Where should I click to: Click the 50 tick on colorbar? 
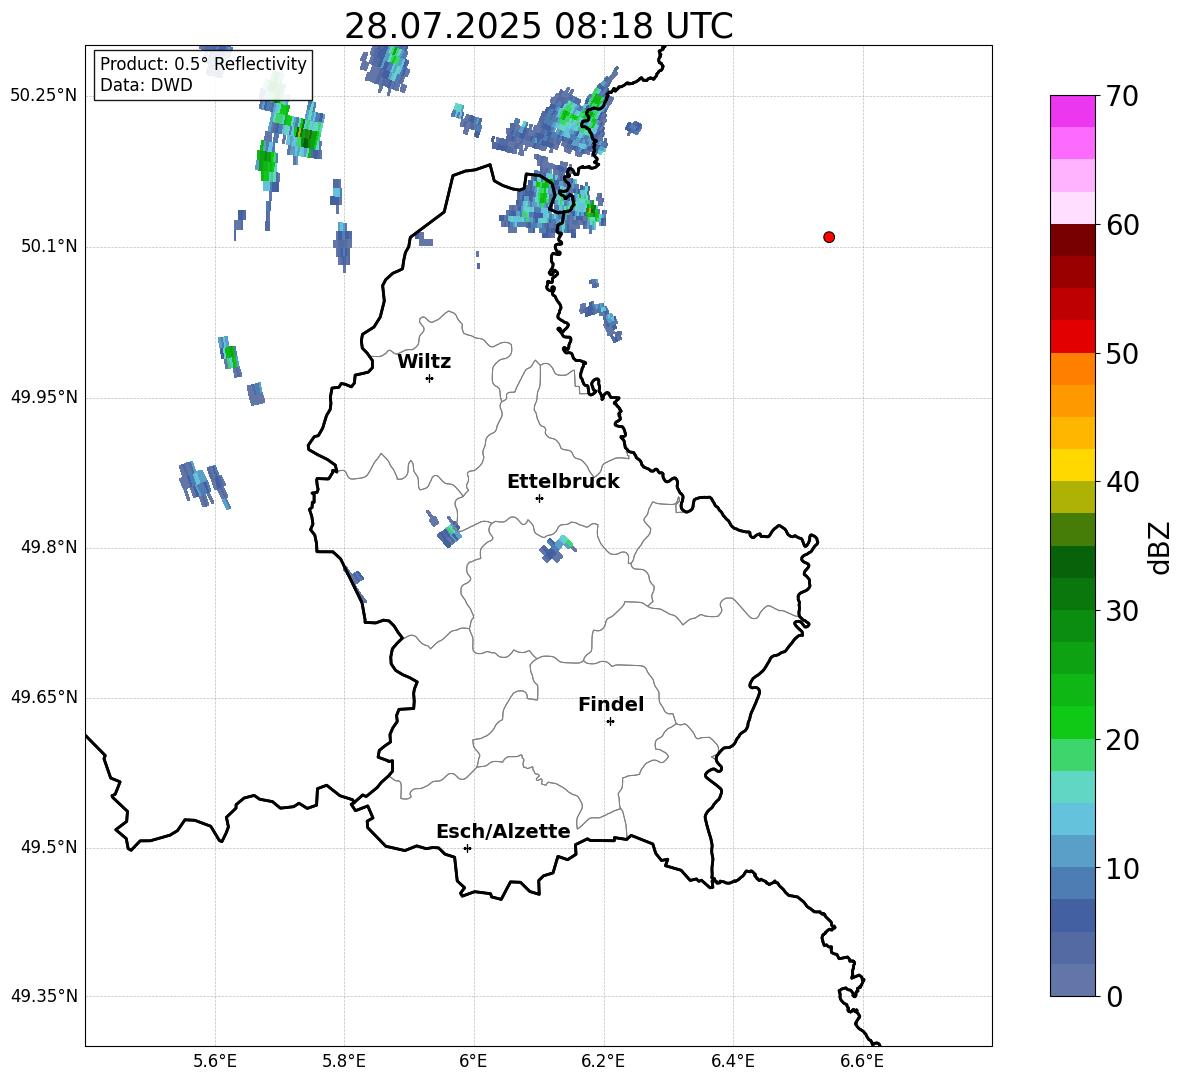(x=1122, y=354)
